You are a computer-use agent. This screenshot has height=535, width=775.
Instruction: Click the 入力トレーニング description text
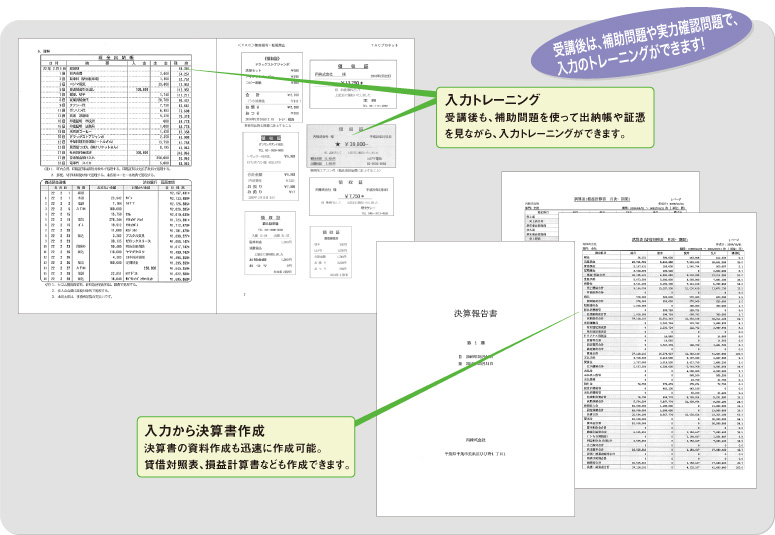542,125
